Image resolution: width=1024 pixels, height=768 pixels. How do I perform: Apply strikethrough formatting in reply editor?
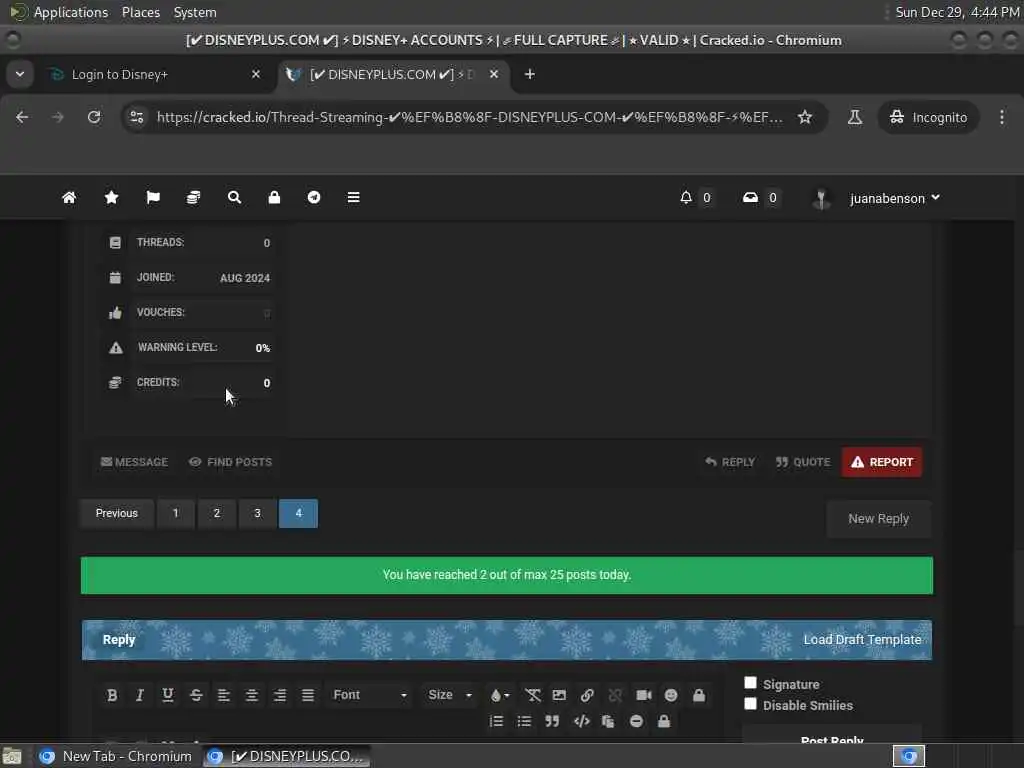[x=196, y=695]
